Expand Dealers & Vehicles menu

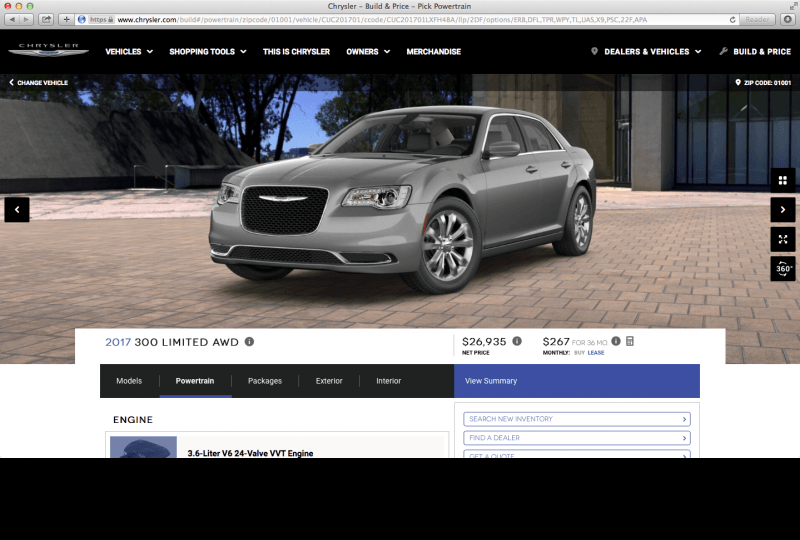point(646,52)
